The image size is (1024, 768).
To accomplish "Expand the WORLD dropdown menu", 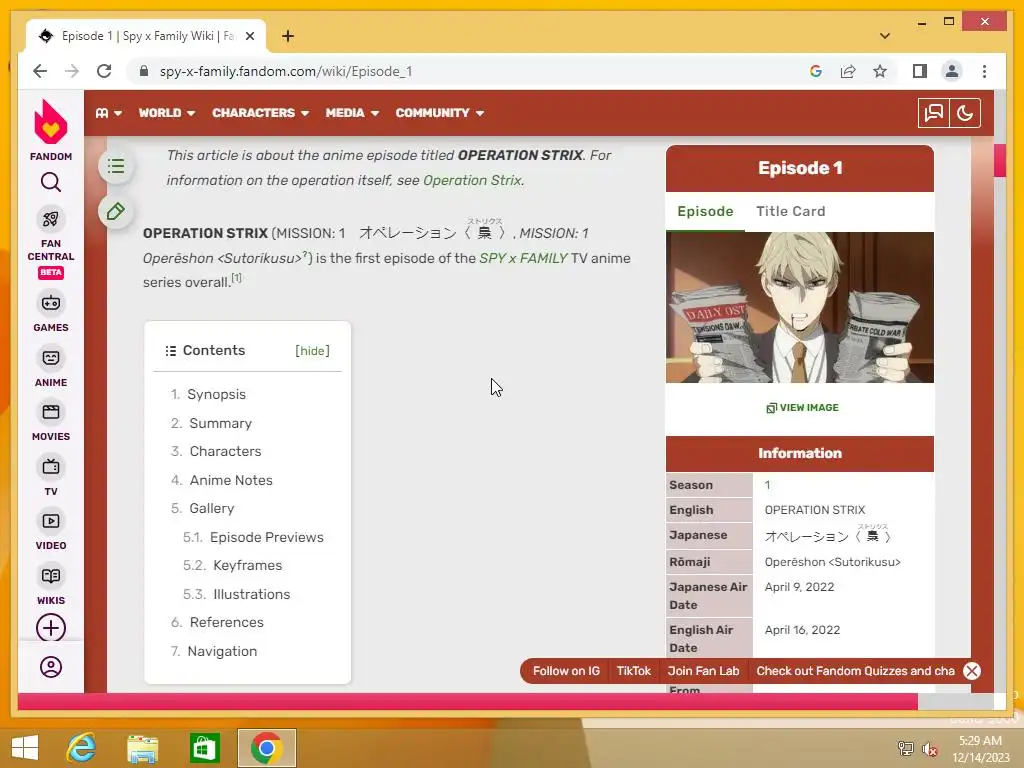I will (167, 113).
